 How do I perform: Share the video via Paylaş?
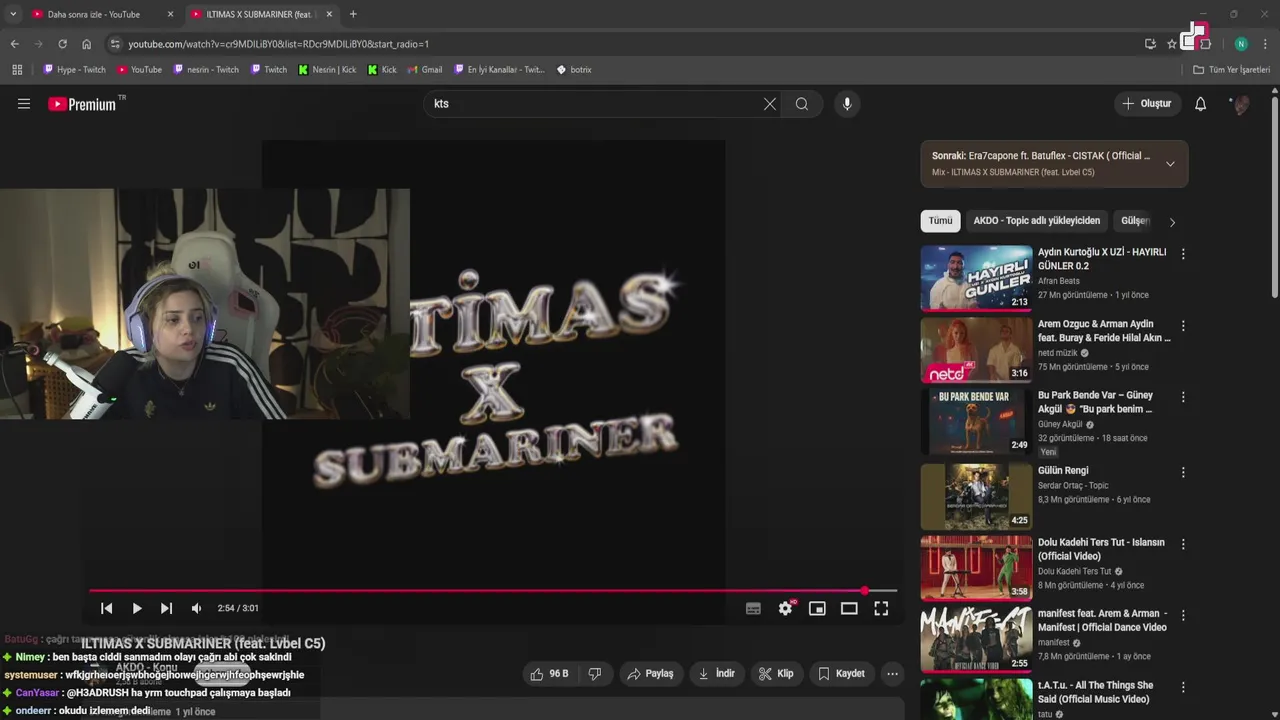pos(650,674)
